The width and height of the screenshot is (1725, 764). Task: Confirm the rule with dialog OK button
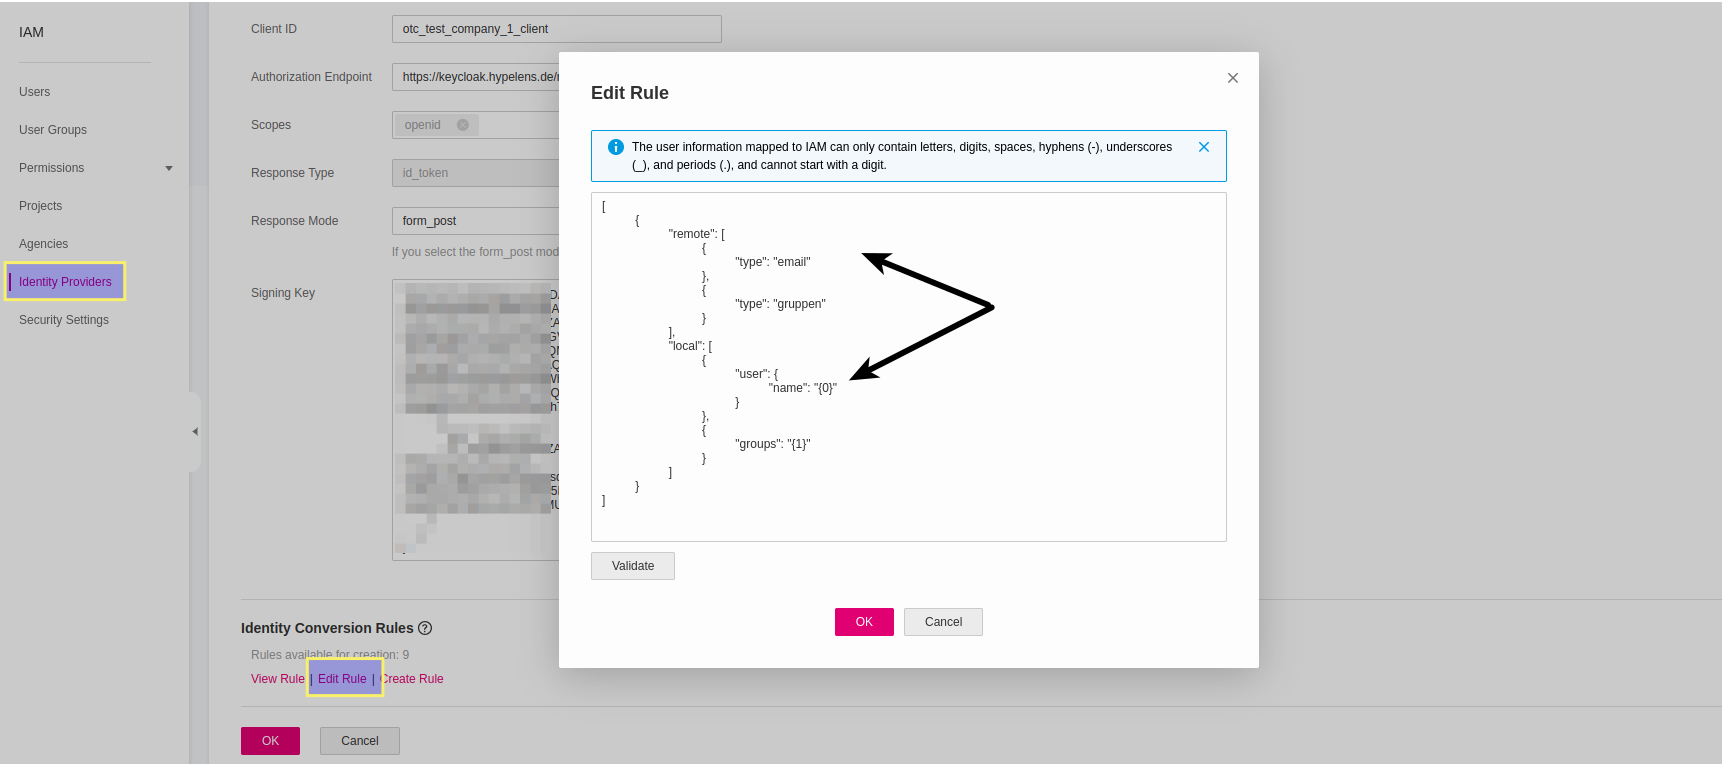click(x=864, y=622)
